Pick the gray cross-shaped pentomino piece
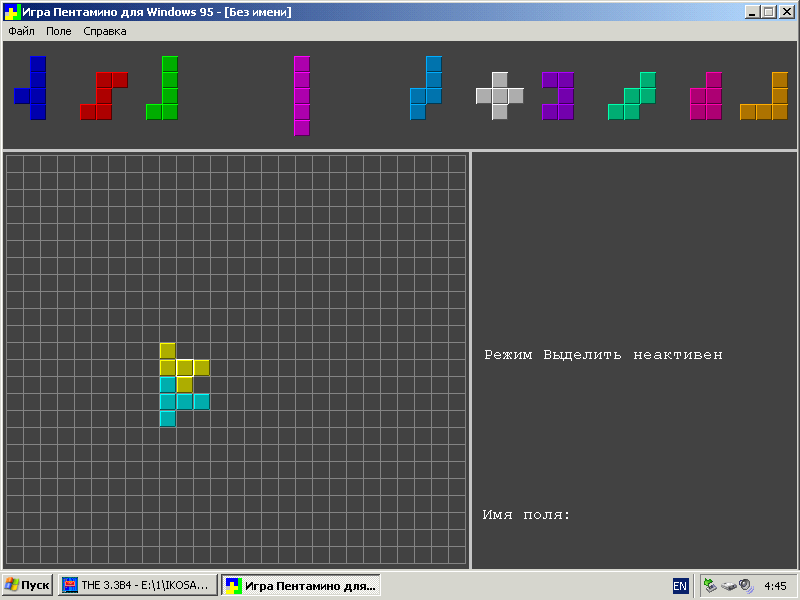Screen dimensions: 800x600 coord(500,96)
